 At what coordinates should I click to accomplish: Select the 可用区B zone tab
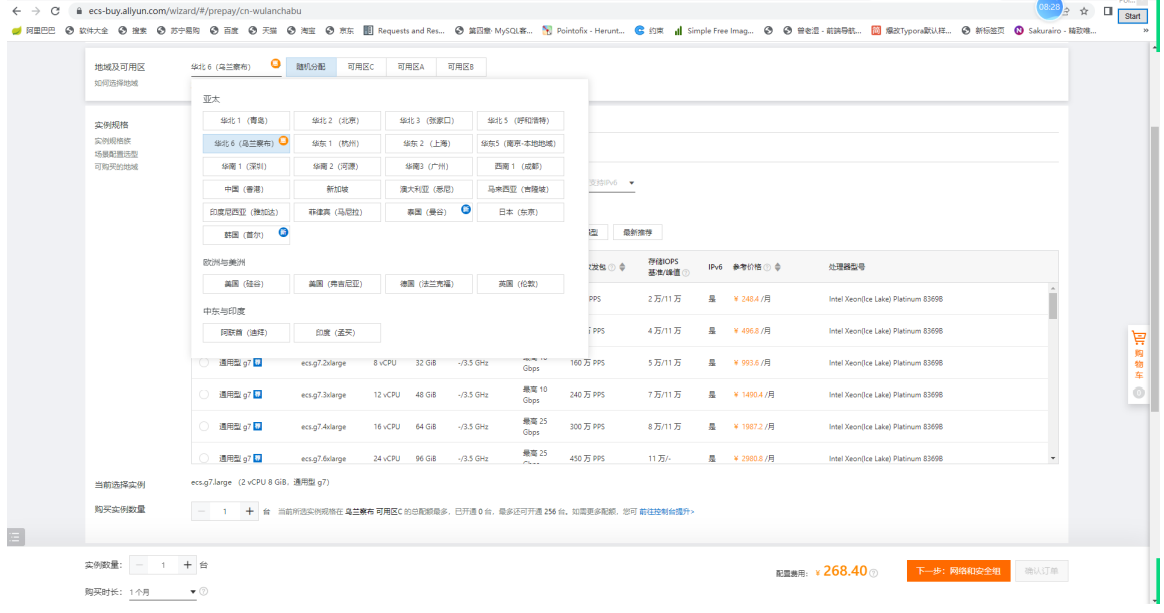pos(461,67)
